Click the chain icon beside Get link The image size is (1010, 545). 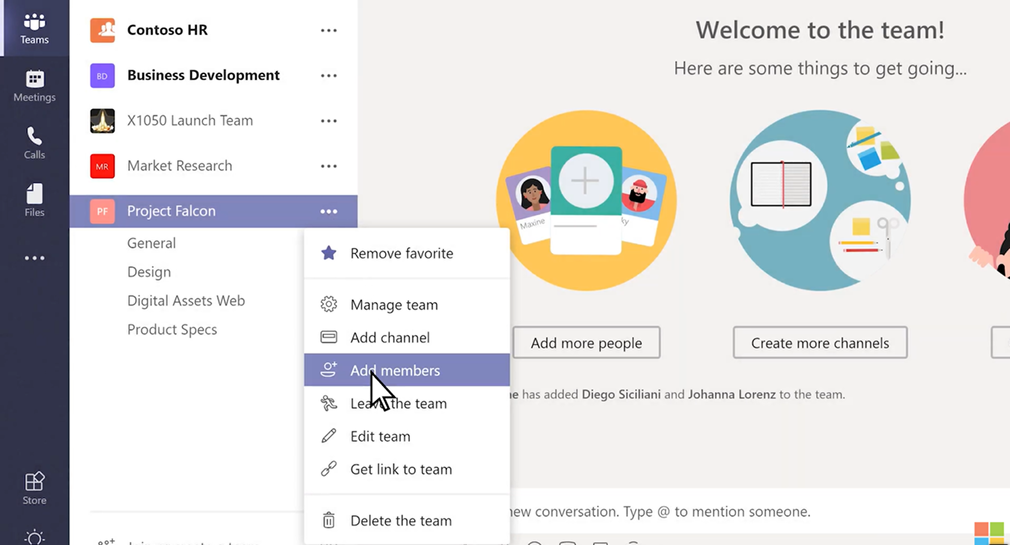329,468
